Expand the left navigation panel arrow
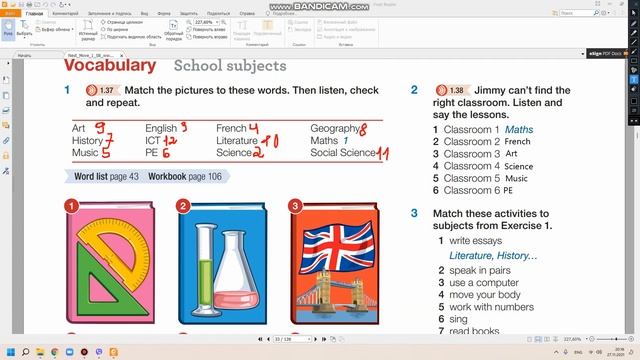The height and width of the screenshot is (360, 640). tap(8, 63)
